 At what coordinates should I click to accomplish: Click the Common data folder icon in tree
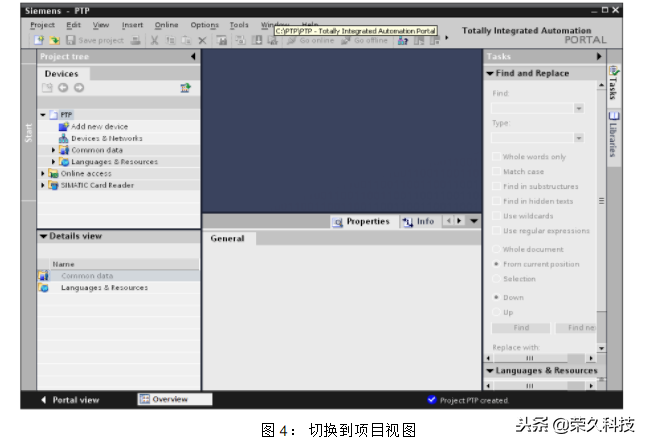pyautogui.click(x=64, y=150)
